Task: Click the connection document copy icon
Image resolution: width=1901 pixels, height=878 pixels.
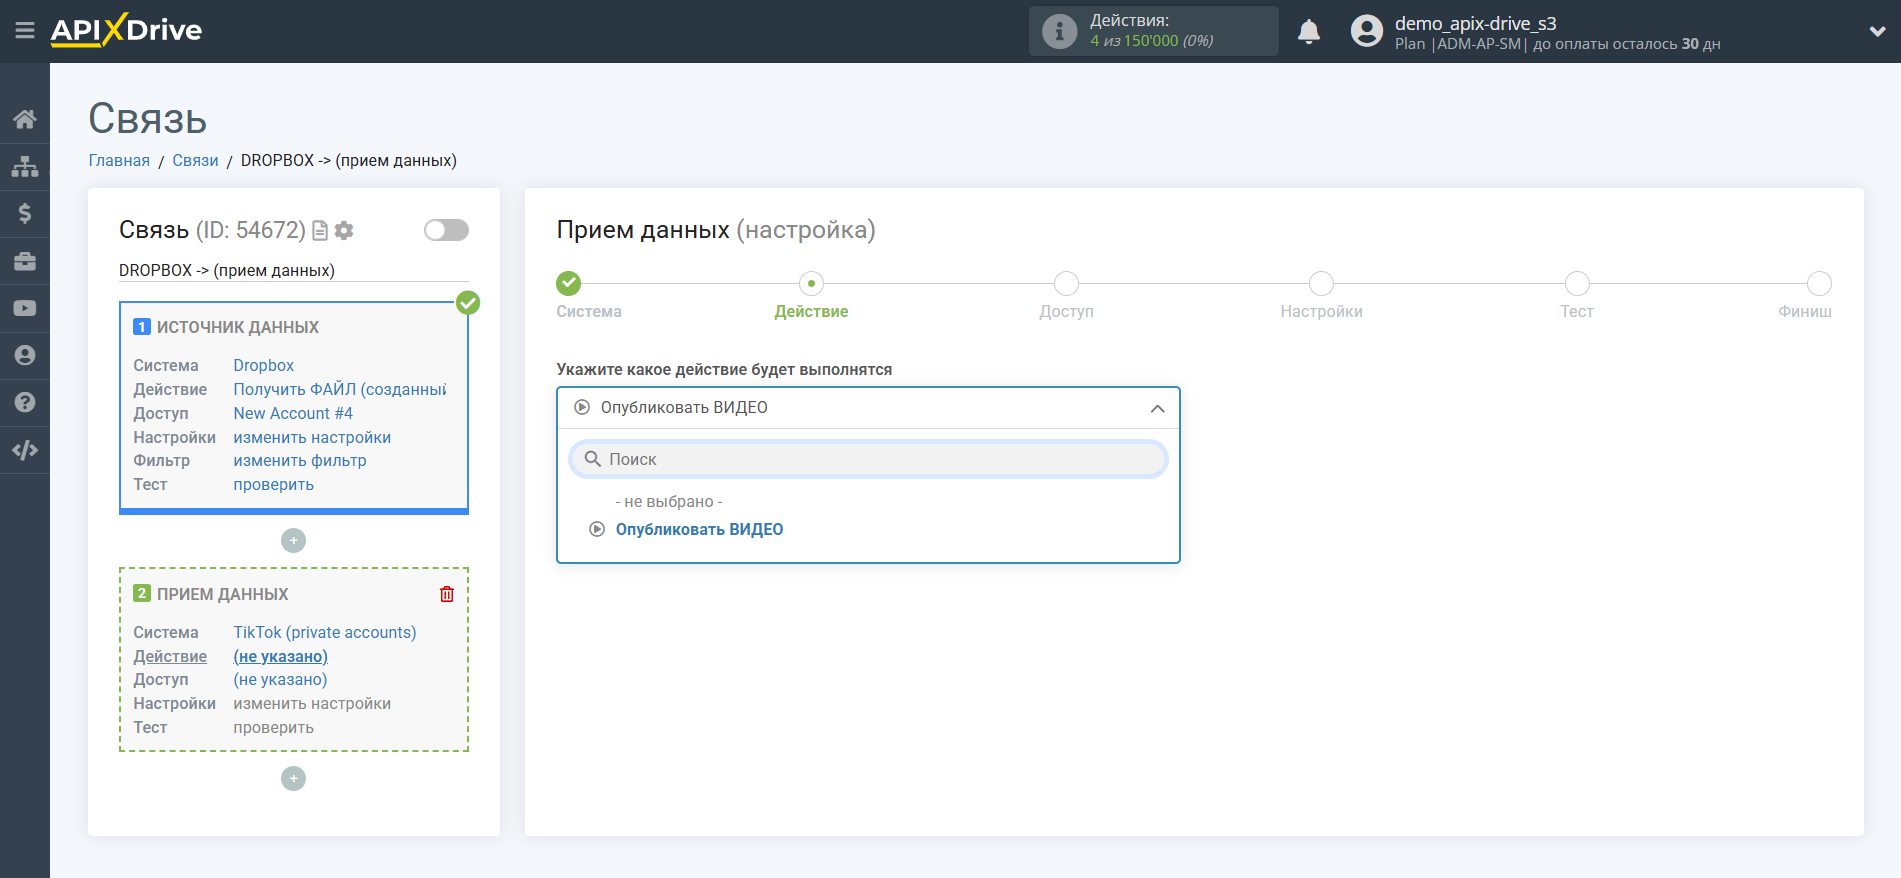Action: pos(320,231)
